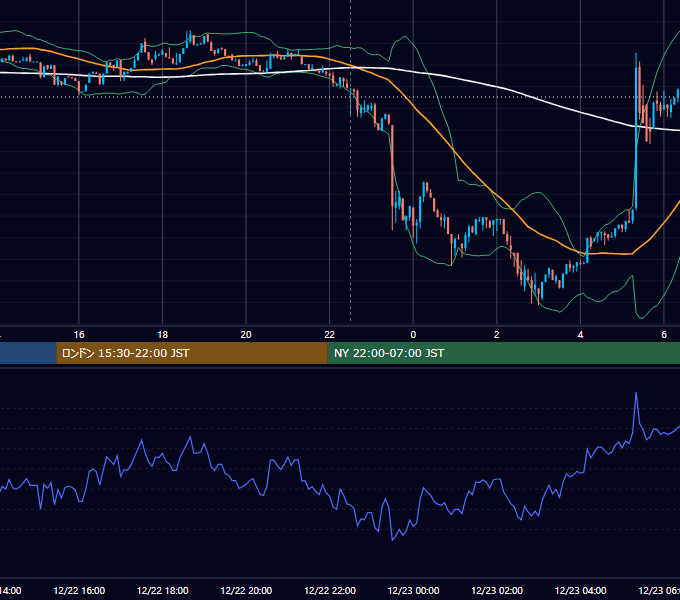Click the 0 hour label on upper axis

tap(413, 335)
